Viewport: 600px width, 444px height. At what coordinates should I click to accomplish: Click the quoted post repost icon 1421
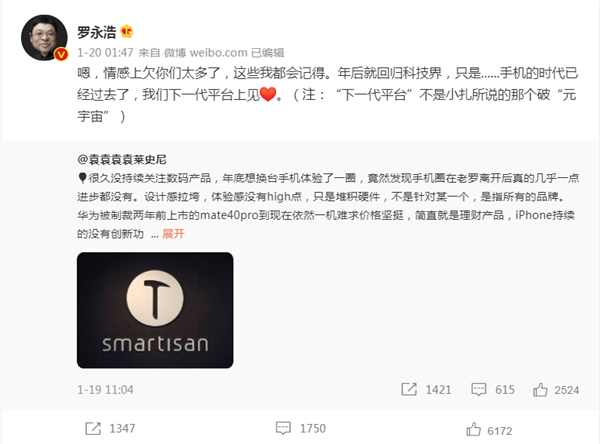(x=409, y=389)
